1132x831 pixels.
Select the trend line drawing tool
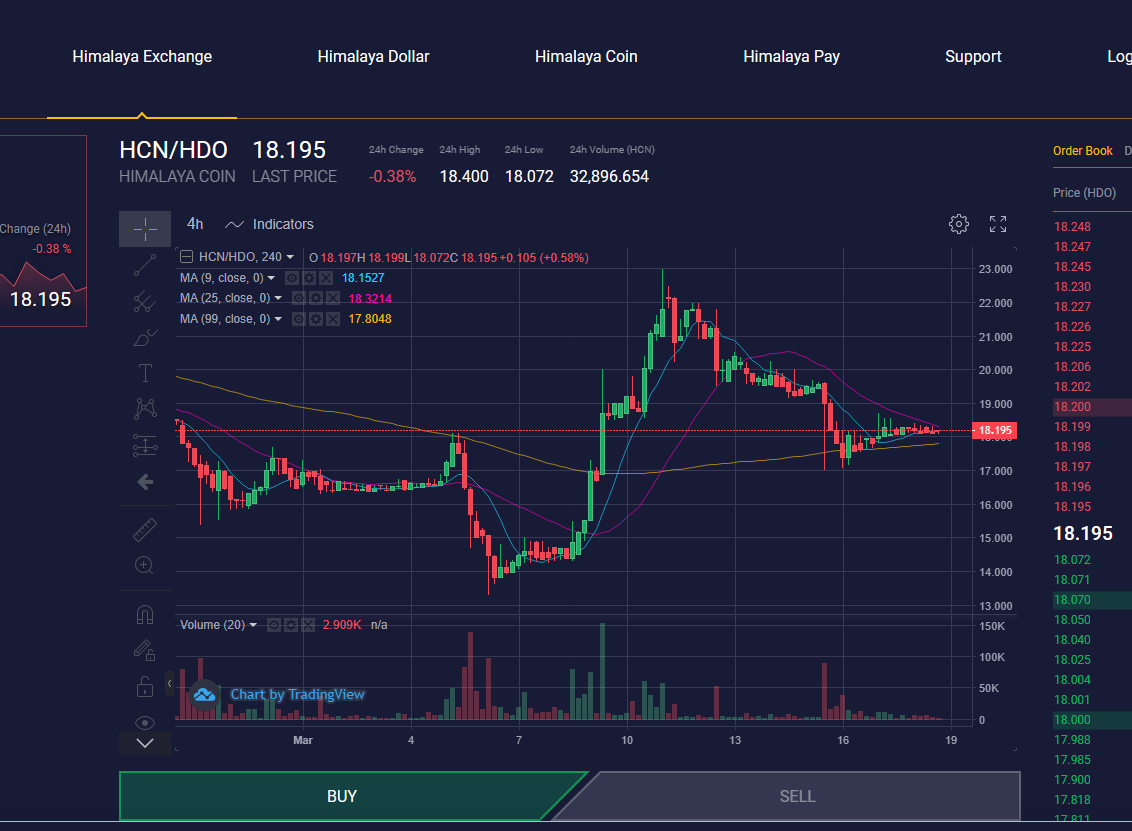click(145, 265)
